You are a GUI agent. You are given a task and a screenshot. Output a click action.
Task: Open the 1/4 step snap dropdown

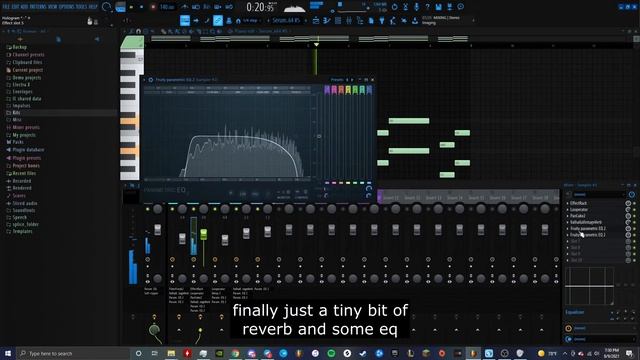pos(251,20)
